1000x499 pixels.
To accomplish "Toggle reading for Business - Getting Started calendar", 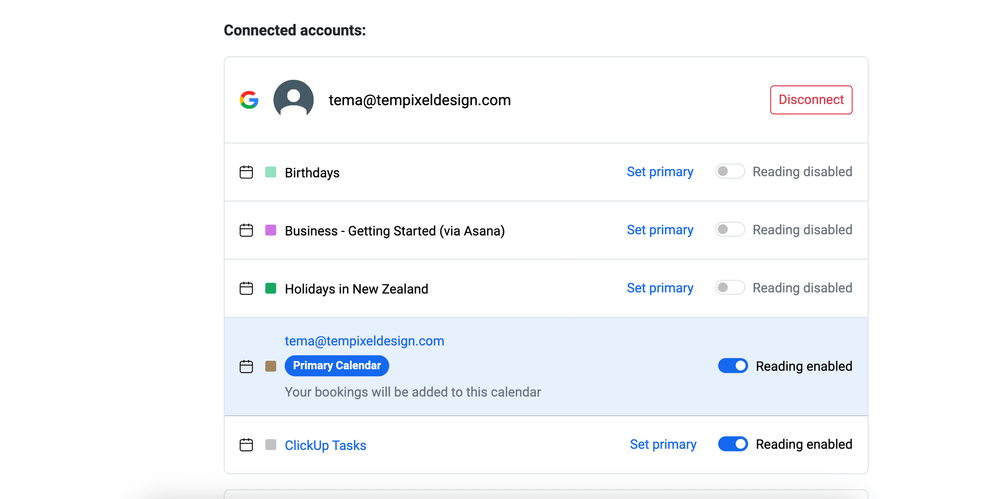I will 730,230.
